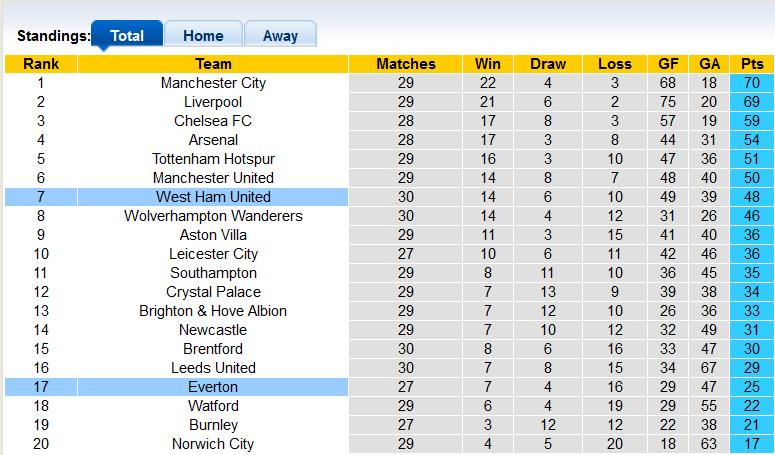
Task: Click the Pts column header
Action: (752, 64)
